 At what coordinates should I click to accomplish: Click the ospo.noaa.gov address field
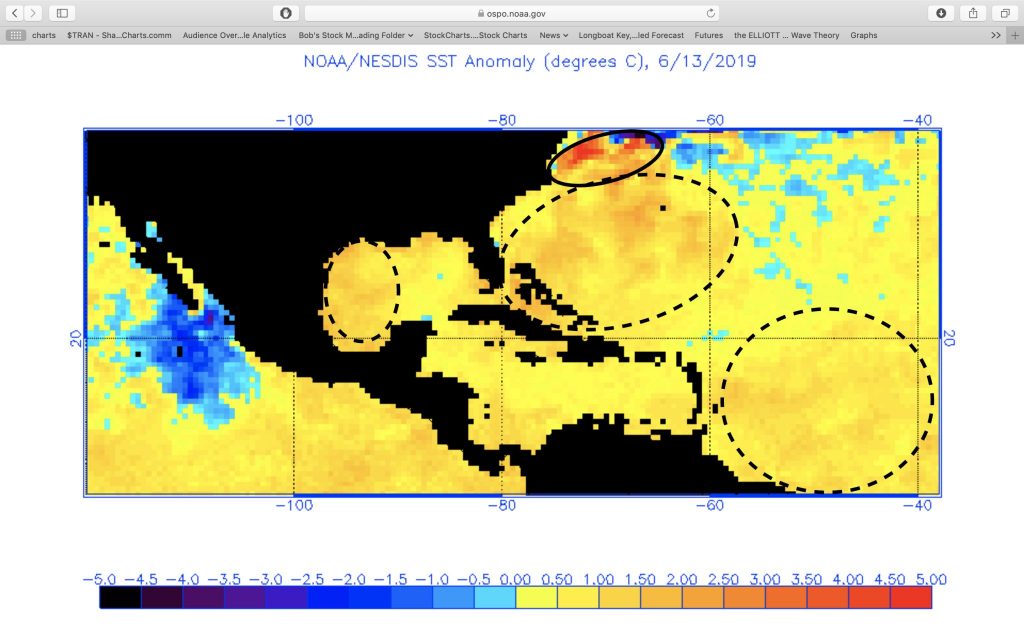(x=510, y=13)
